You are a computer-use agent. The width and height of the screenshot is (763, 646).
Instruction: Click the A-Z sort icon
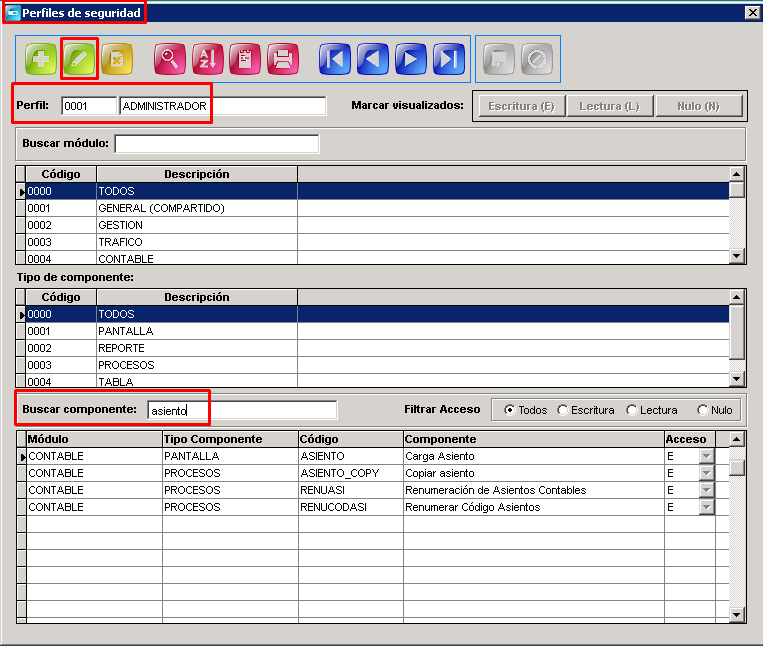[208, 59]
